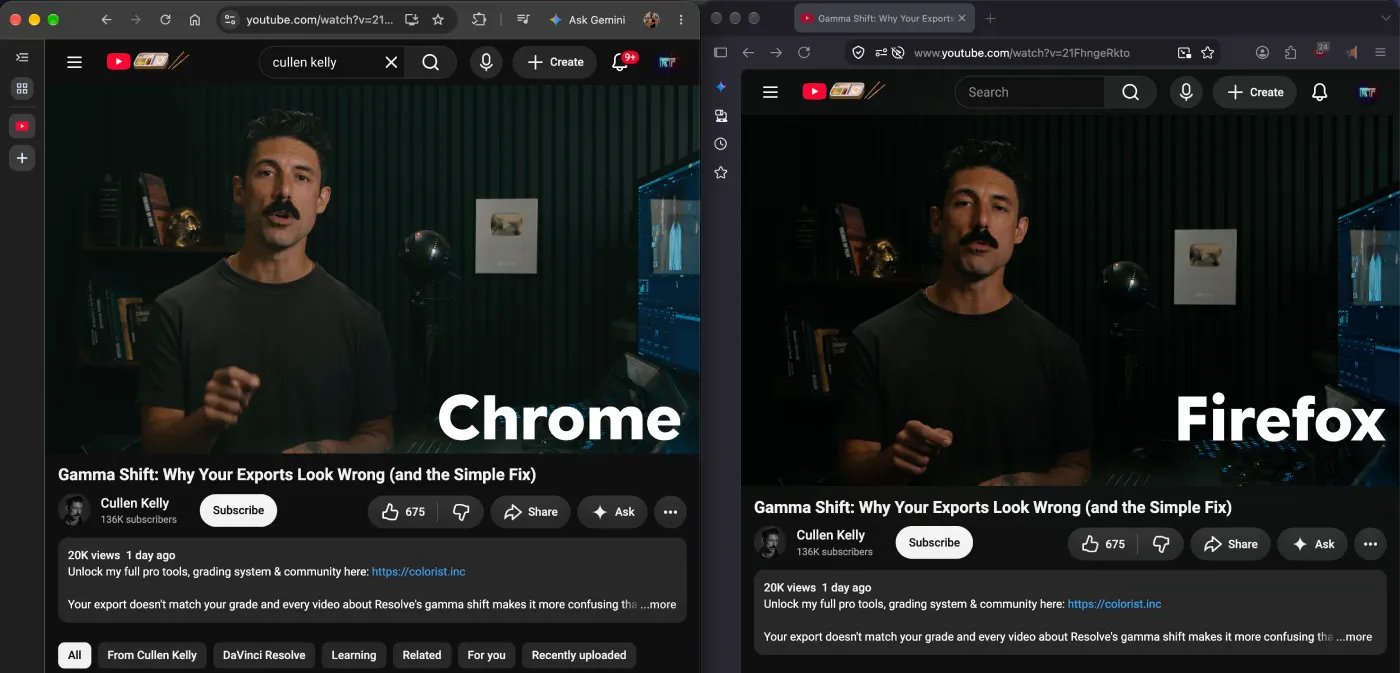
Task: Click the Ask Gemini button in Chrome
Action: point(587,19)
